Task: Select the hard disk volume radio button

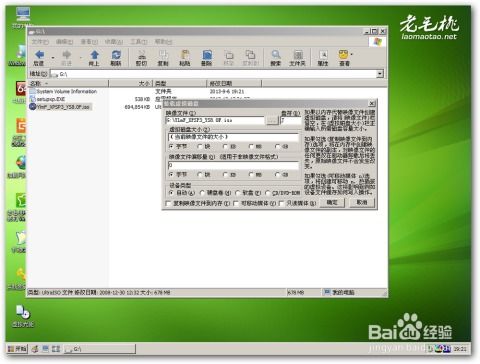Action: click(202, 193)
